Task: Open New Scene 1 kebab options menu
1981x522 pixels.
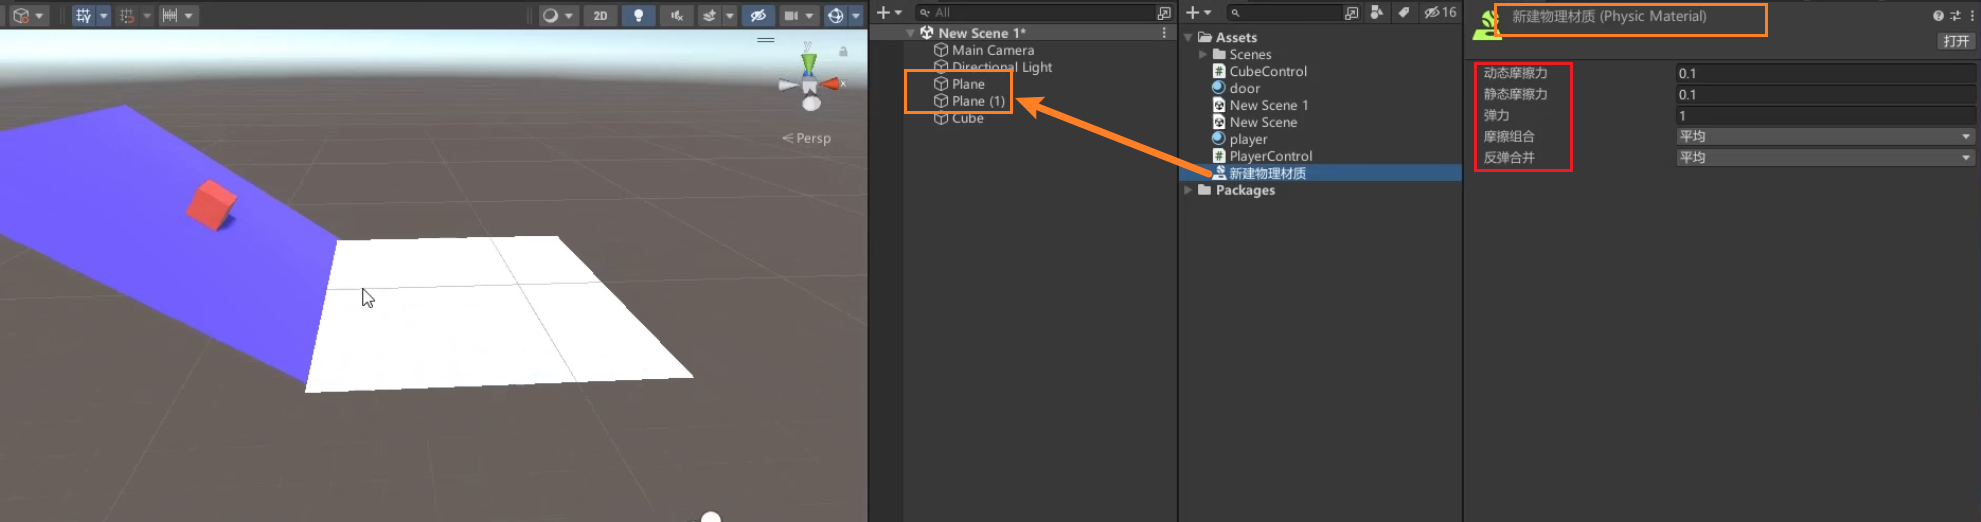Action: pos(1164,33)
